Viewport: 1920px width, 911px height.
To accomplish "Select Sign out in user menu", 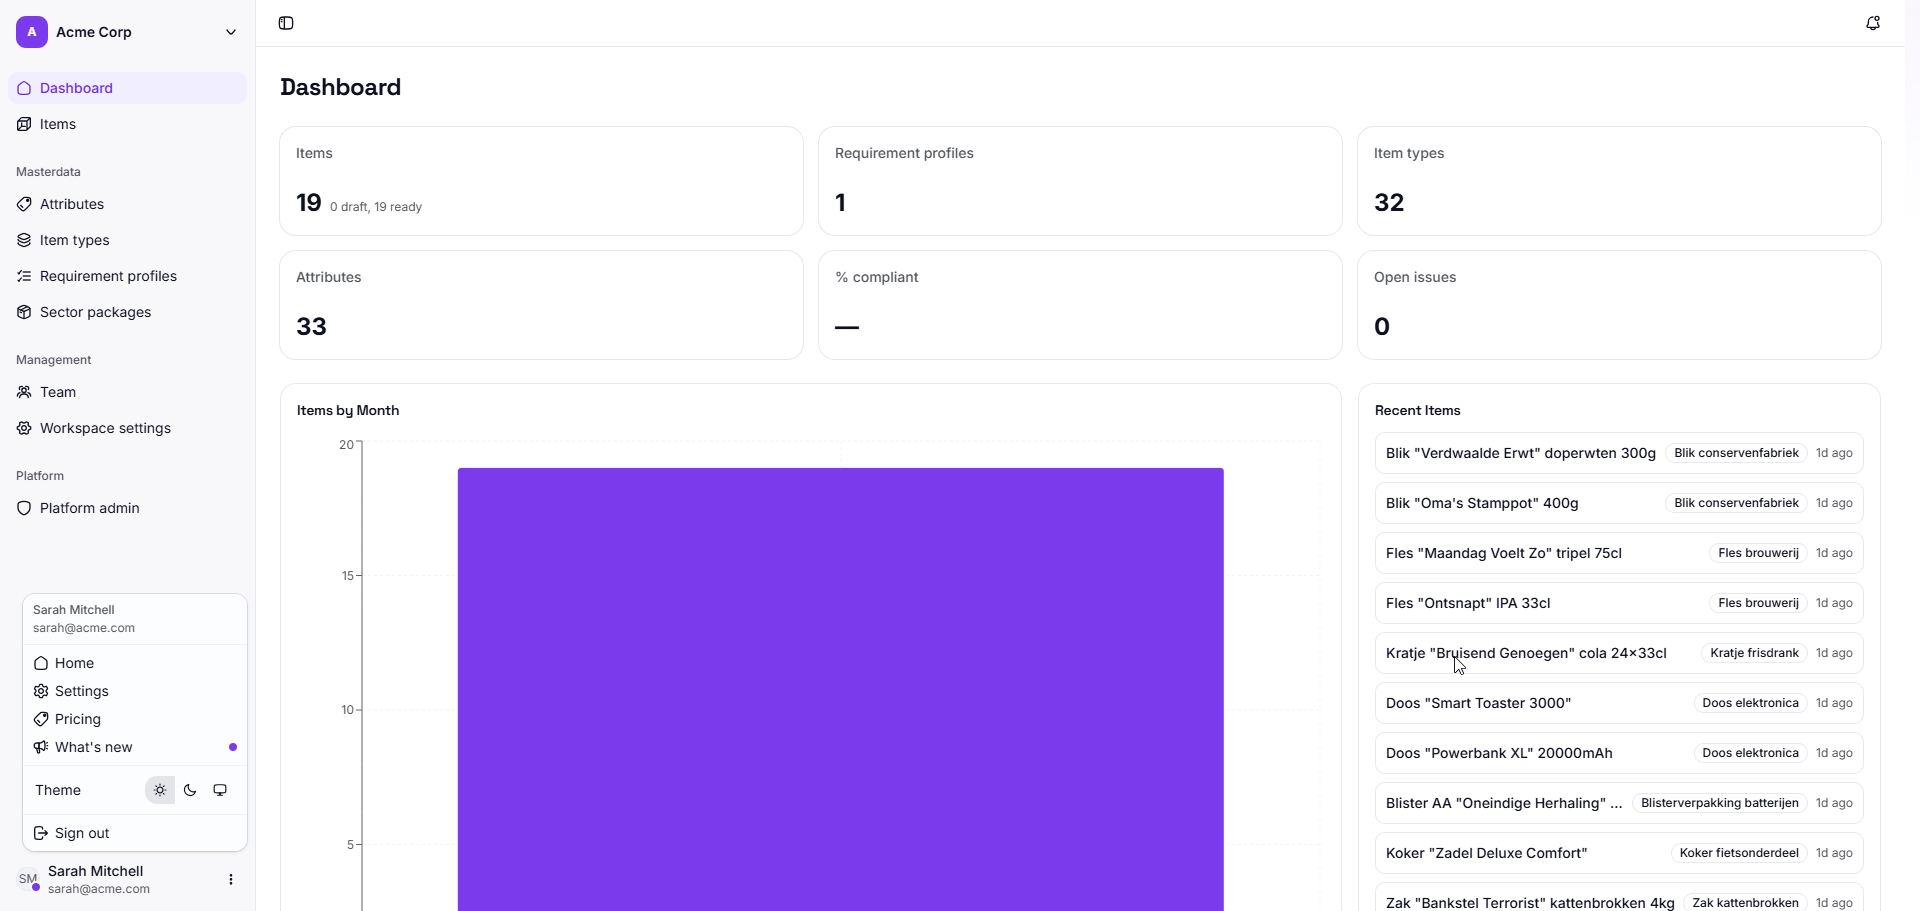I will 135,833.
